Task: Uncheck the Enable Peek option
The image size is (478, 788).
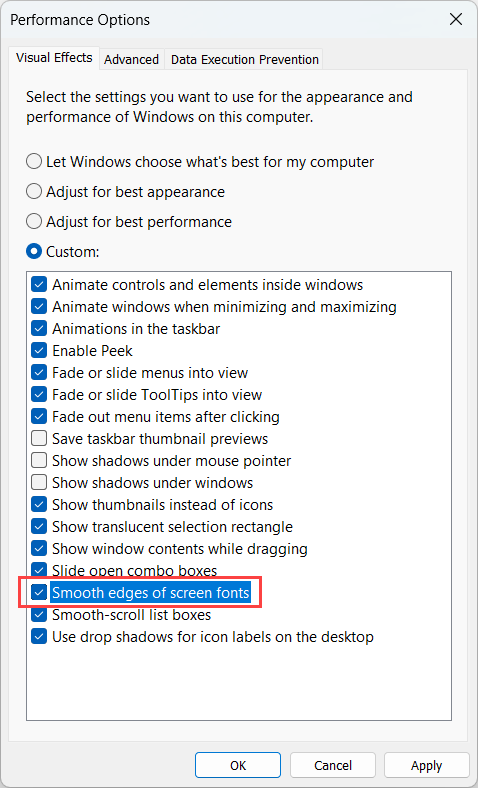Action: click(39, 351)
